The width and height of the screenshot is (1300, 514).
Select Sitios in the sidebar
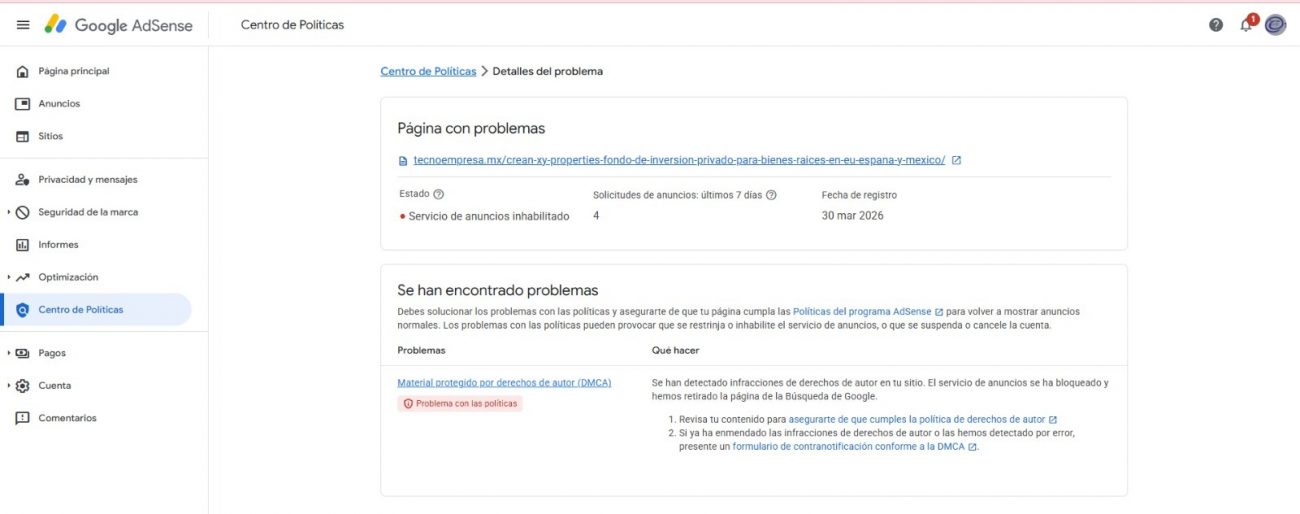pyautogui.click(x=50, y=136)
